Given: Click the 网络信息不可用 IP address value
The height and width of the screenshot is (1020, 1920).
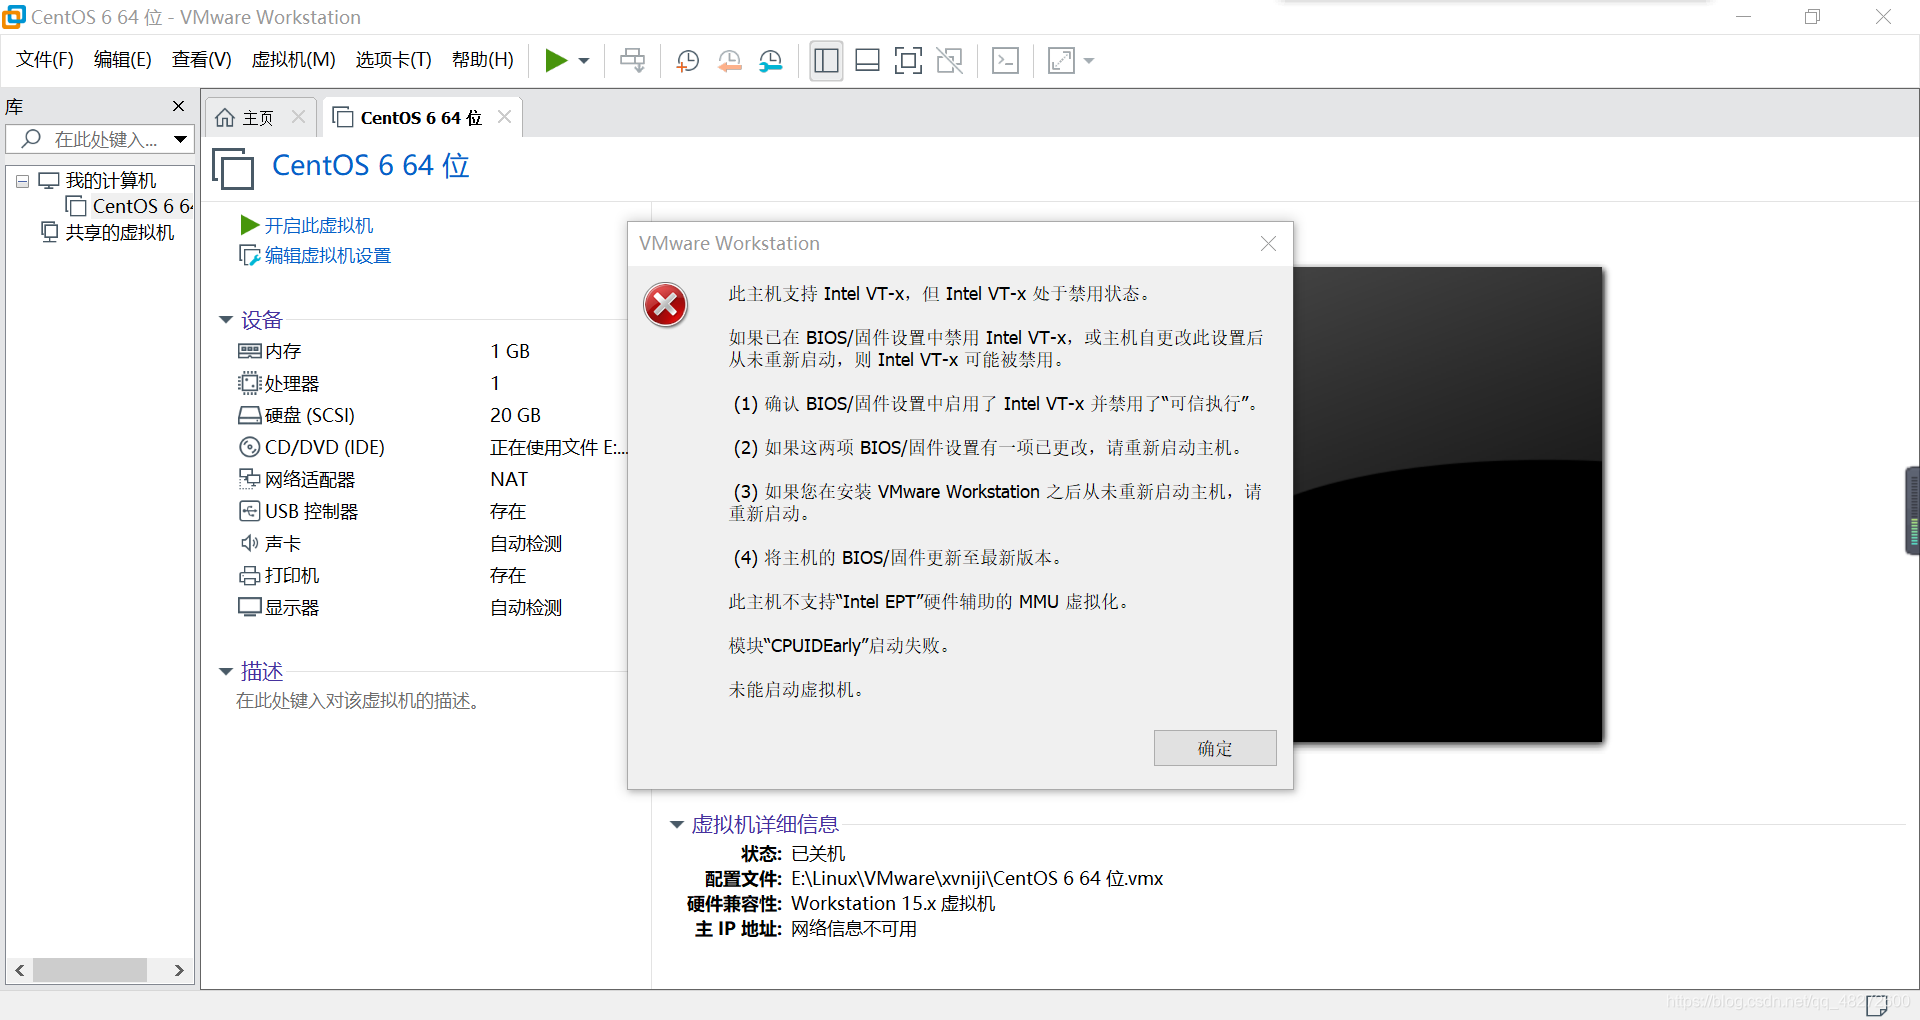Looking at the screenshot, I should tap(854, 929).
